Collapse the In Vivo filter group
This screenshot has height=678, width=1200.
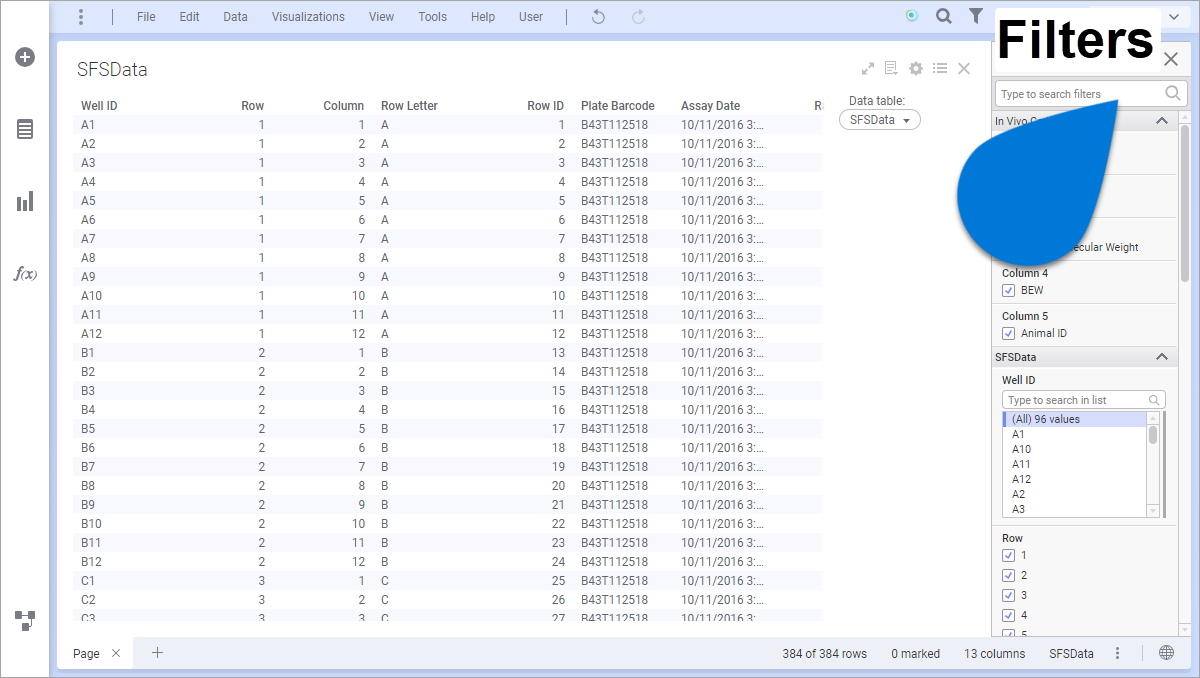coord(1161,121)
